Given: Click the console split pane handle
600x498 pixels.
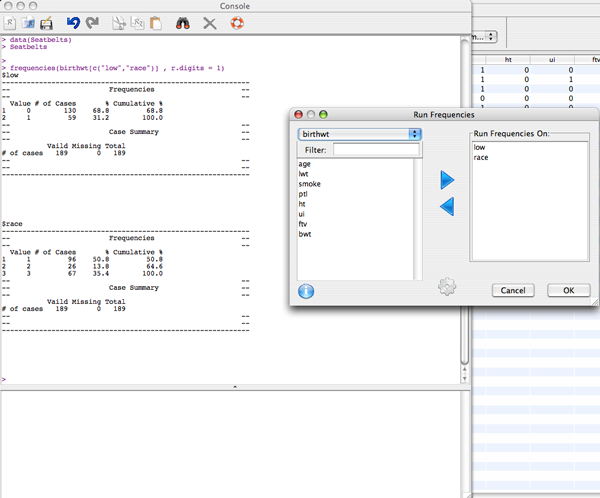Looking at the screenshot, I should pos(235,387).
